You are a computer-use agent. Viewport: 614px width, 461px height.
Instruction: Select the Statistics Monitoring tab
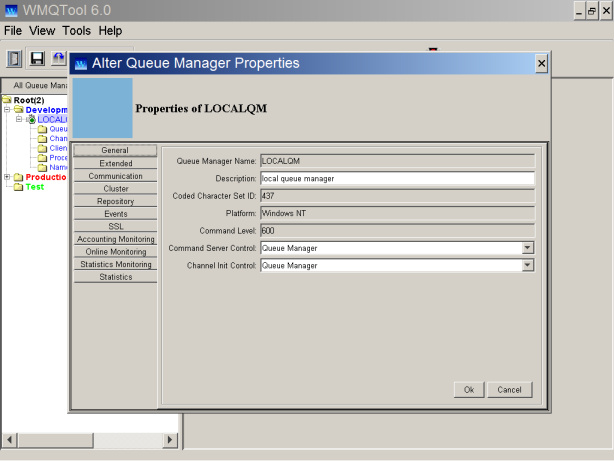[x=115, y=264]
